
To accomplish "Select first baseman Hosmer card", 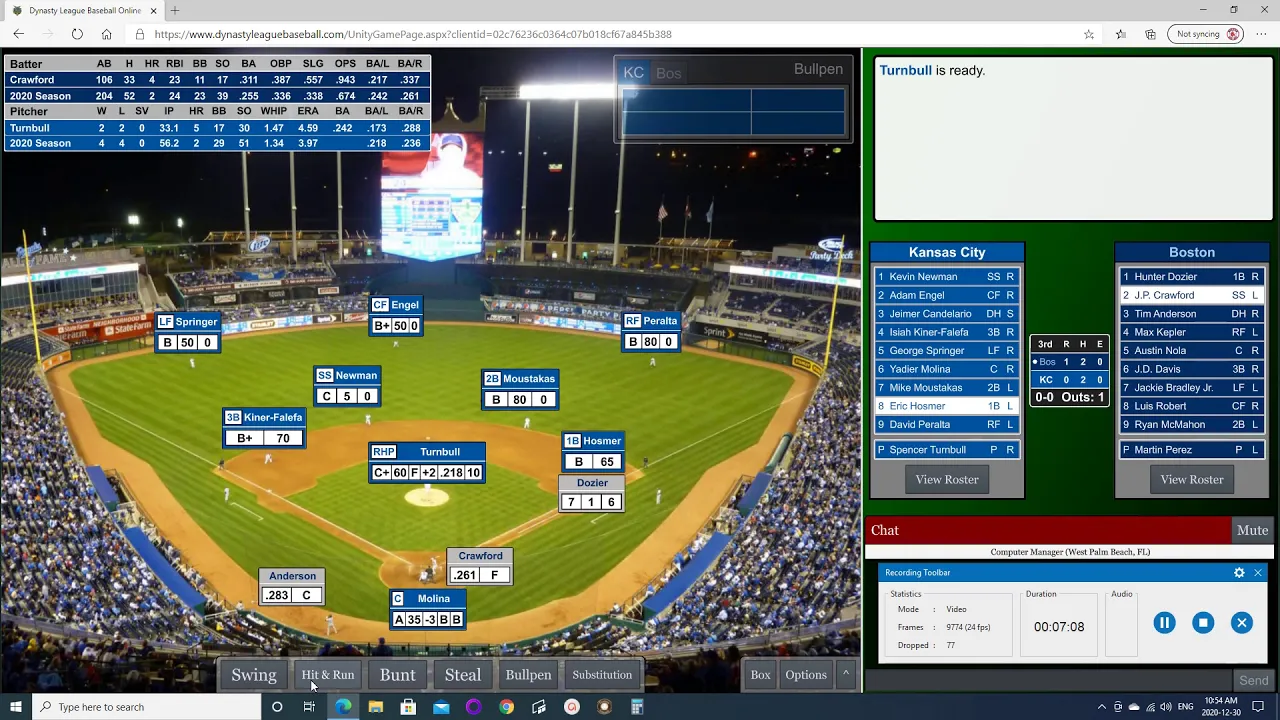I will coord(593,451).
